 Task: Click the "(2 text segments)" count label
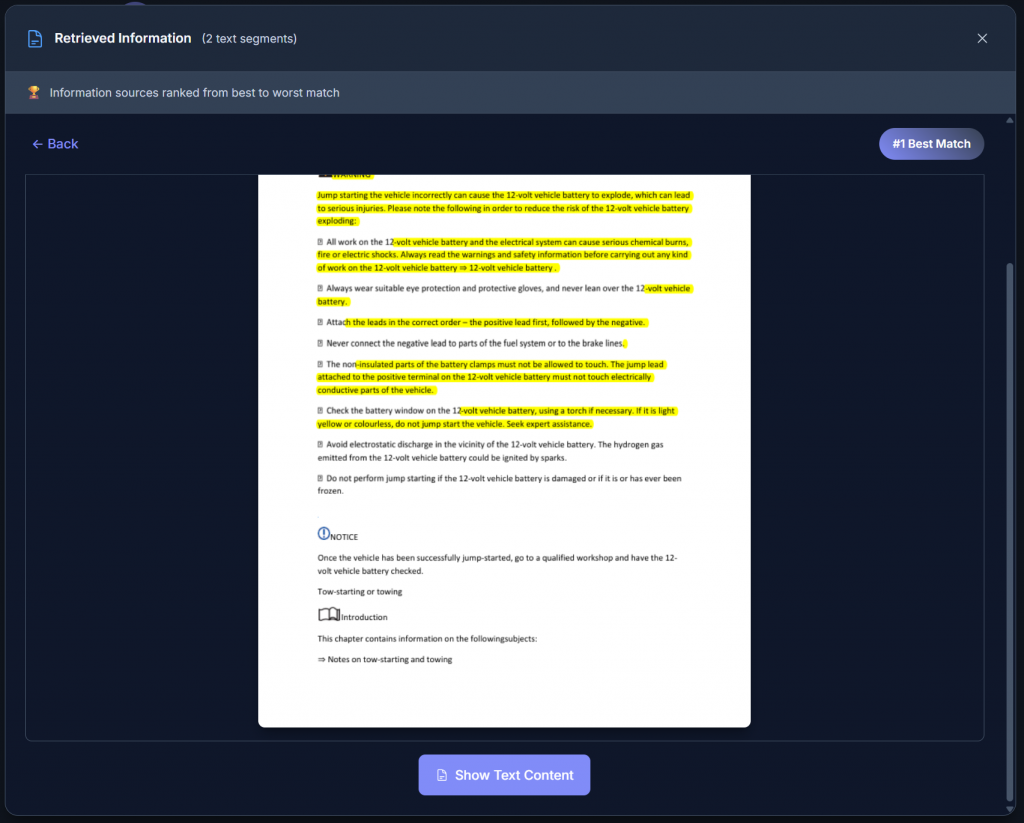click(x=249, y=39)
